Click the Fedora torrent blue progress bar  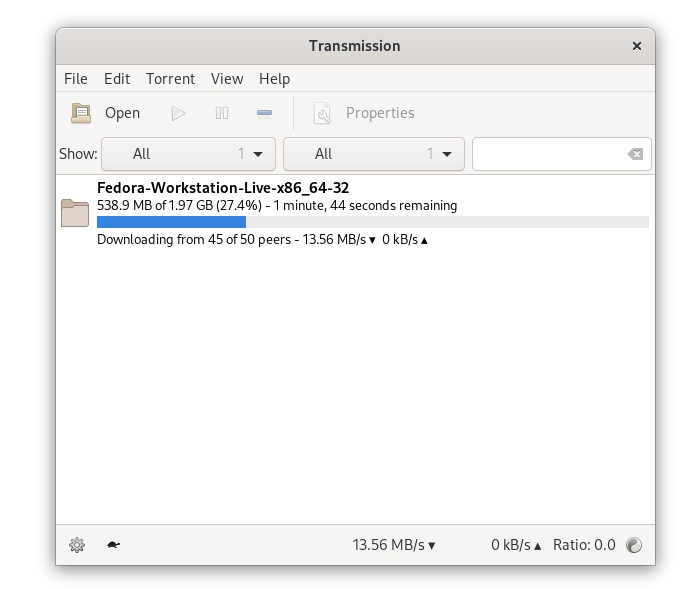172,222
